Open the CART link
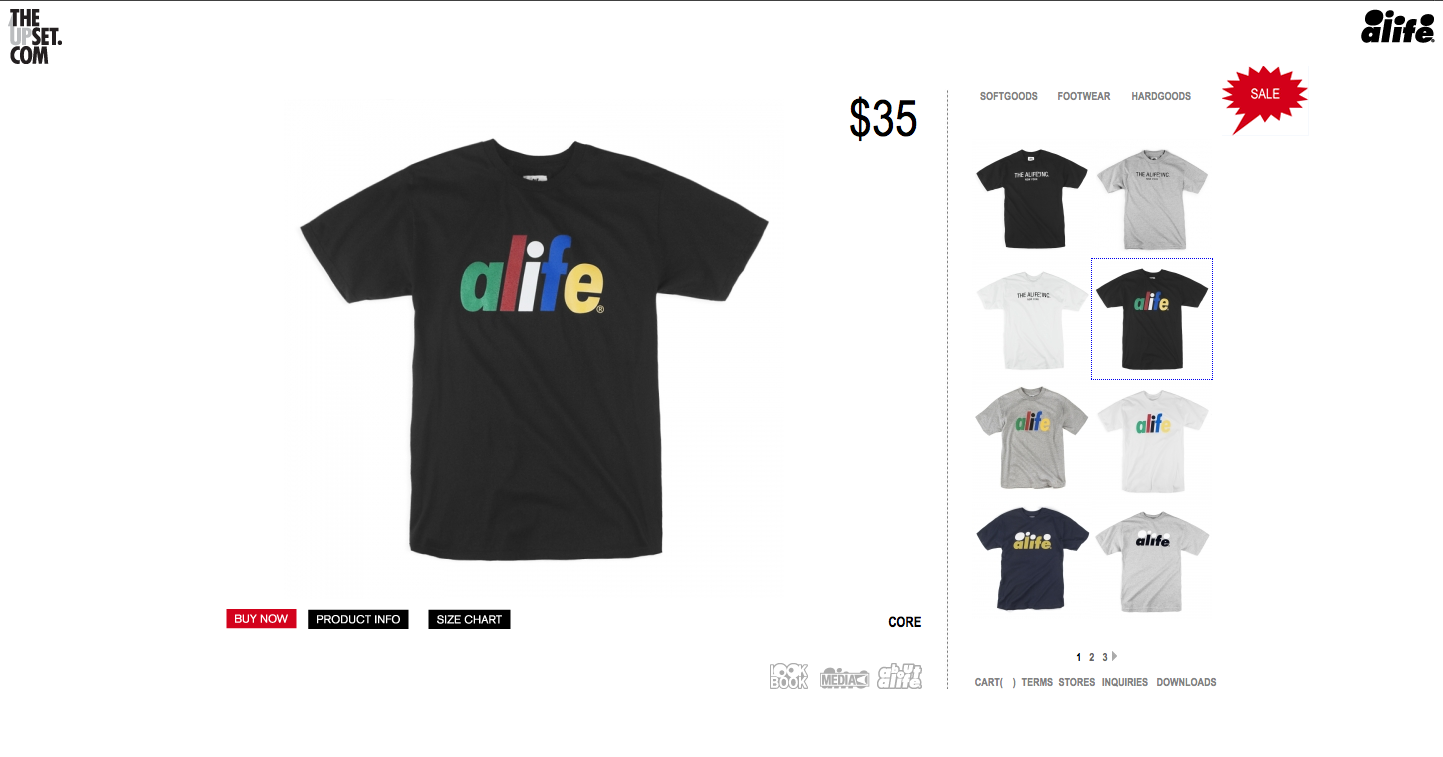The image size is (1443, 757). pyautogui.click(x=995, y=682)
